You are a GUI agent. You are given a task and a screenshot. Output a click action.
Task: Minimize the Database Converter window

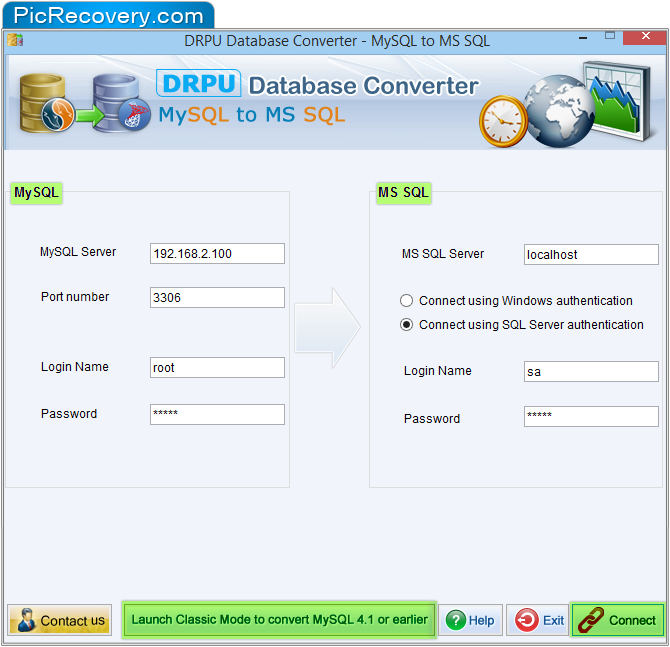(x=583, y=38)
